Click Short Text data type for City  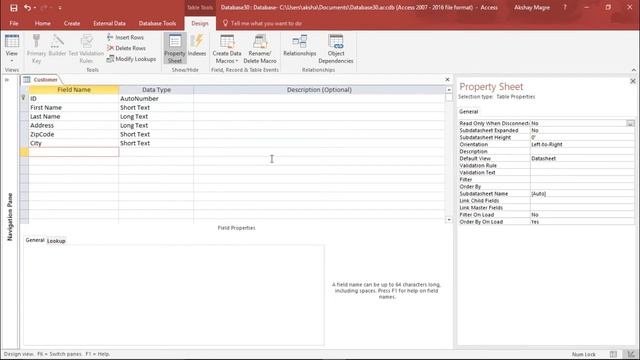(x=156, y=143)
